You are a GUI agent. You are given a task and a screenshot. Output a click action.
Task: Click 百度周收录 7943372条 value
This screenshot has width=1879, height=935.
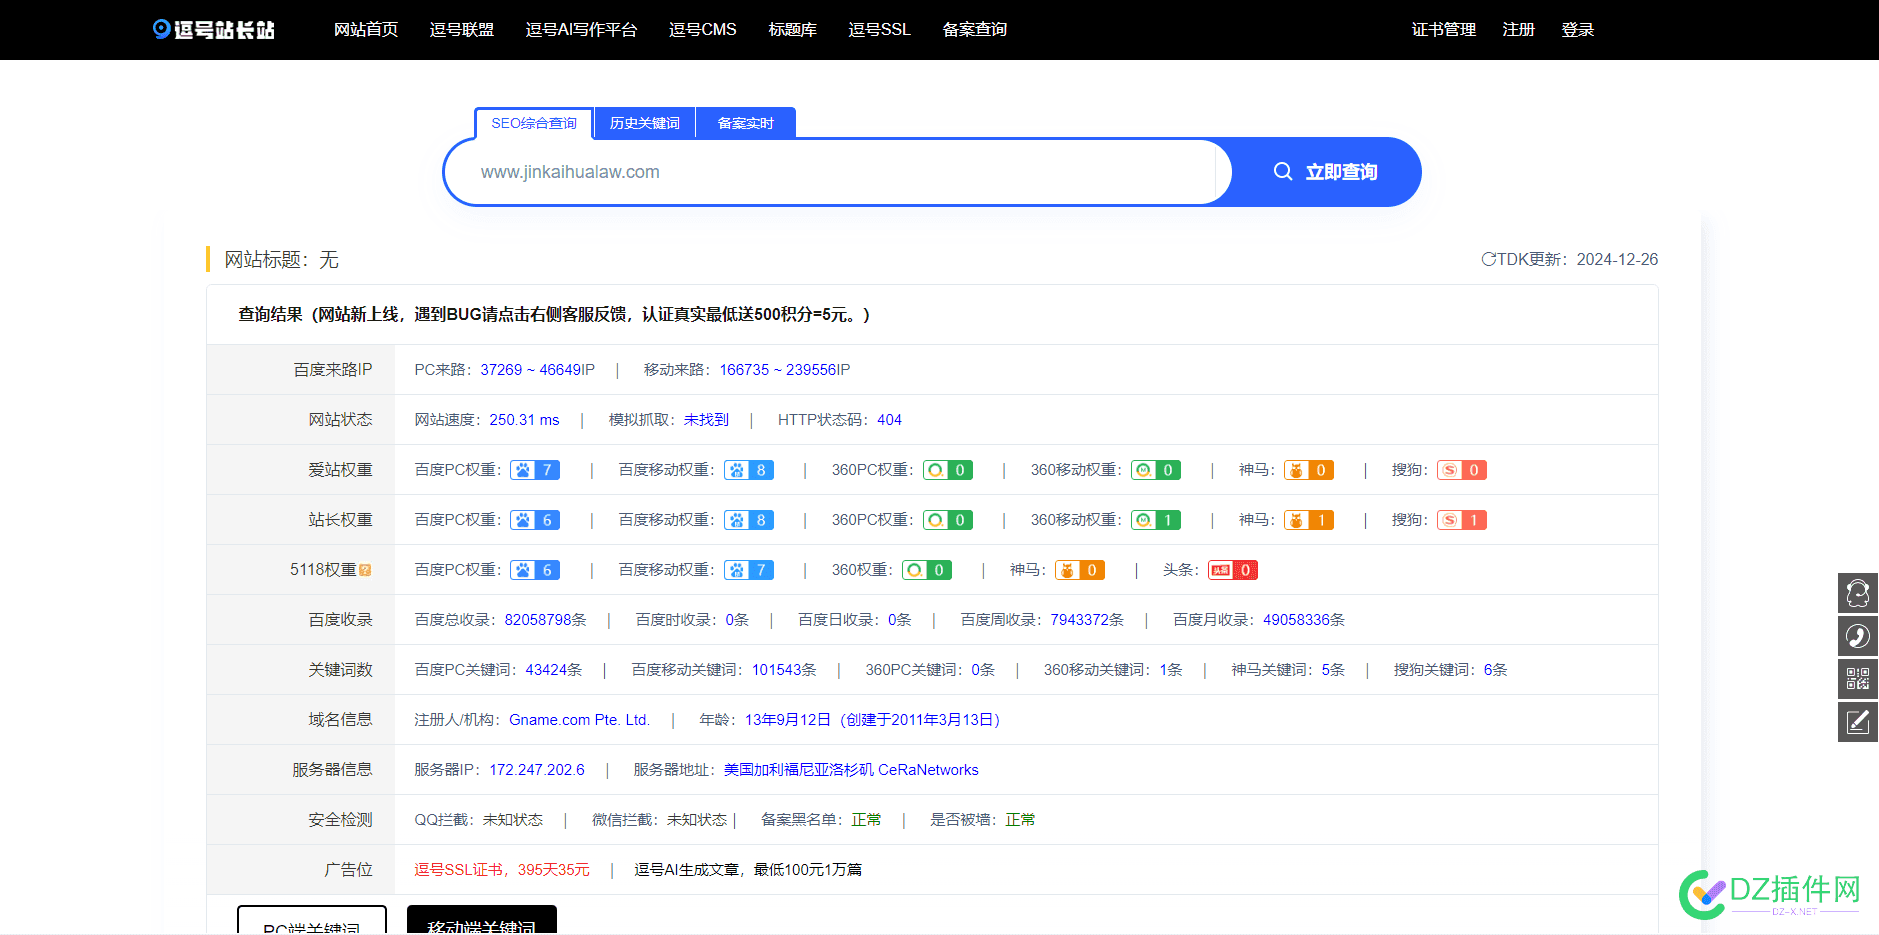click(x=1087, y=620)
